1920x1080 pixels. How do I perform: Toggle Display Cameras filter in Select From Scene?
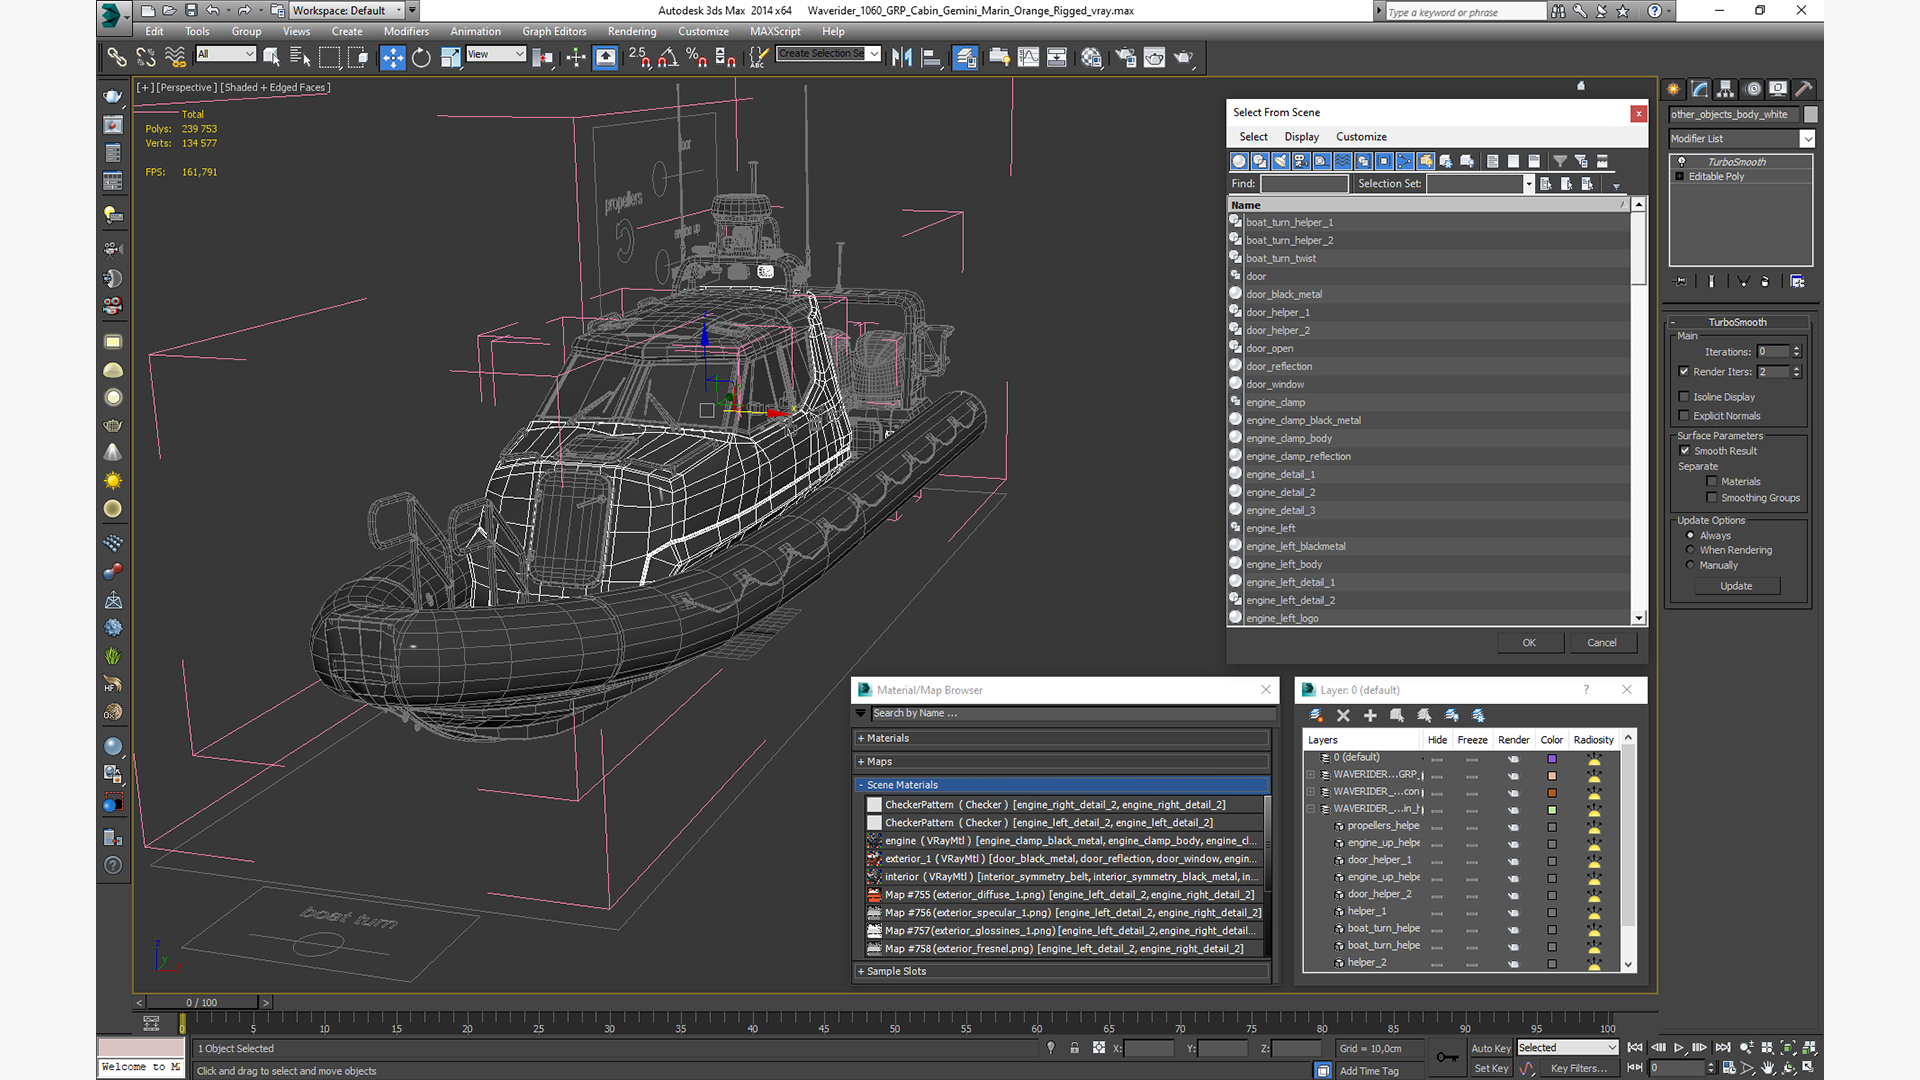[1301, 161]
